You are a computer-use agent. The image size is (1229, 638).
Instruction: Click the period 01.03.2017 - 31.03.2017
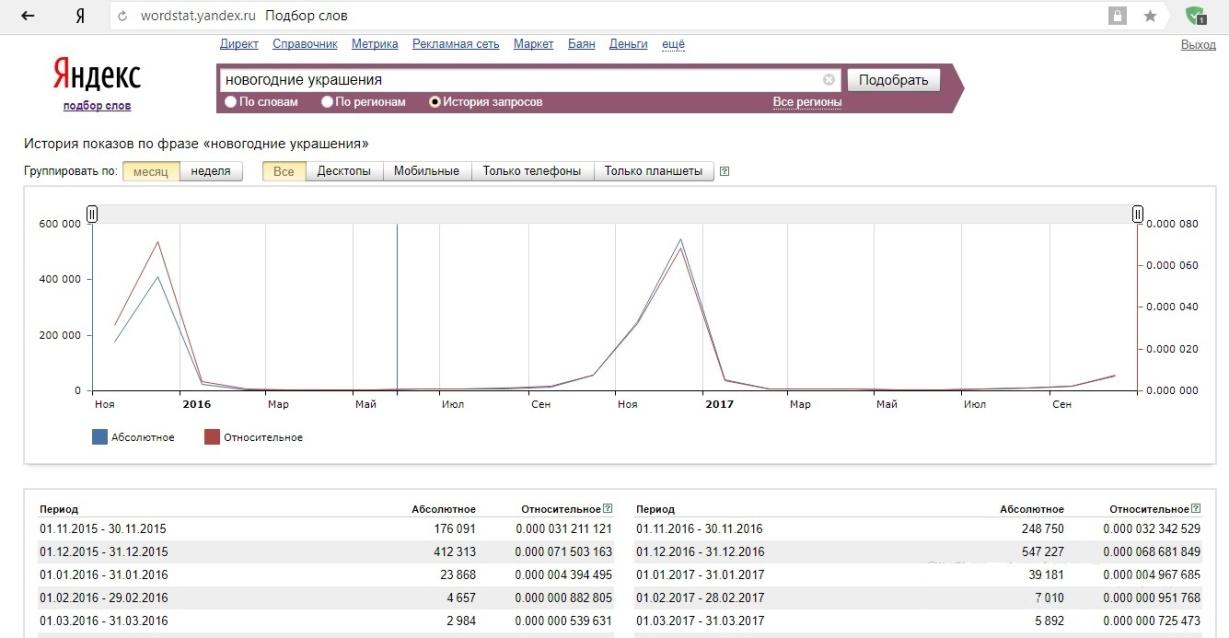pos(699,620)
